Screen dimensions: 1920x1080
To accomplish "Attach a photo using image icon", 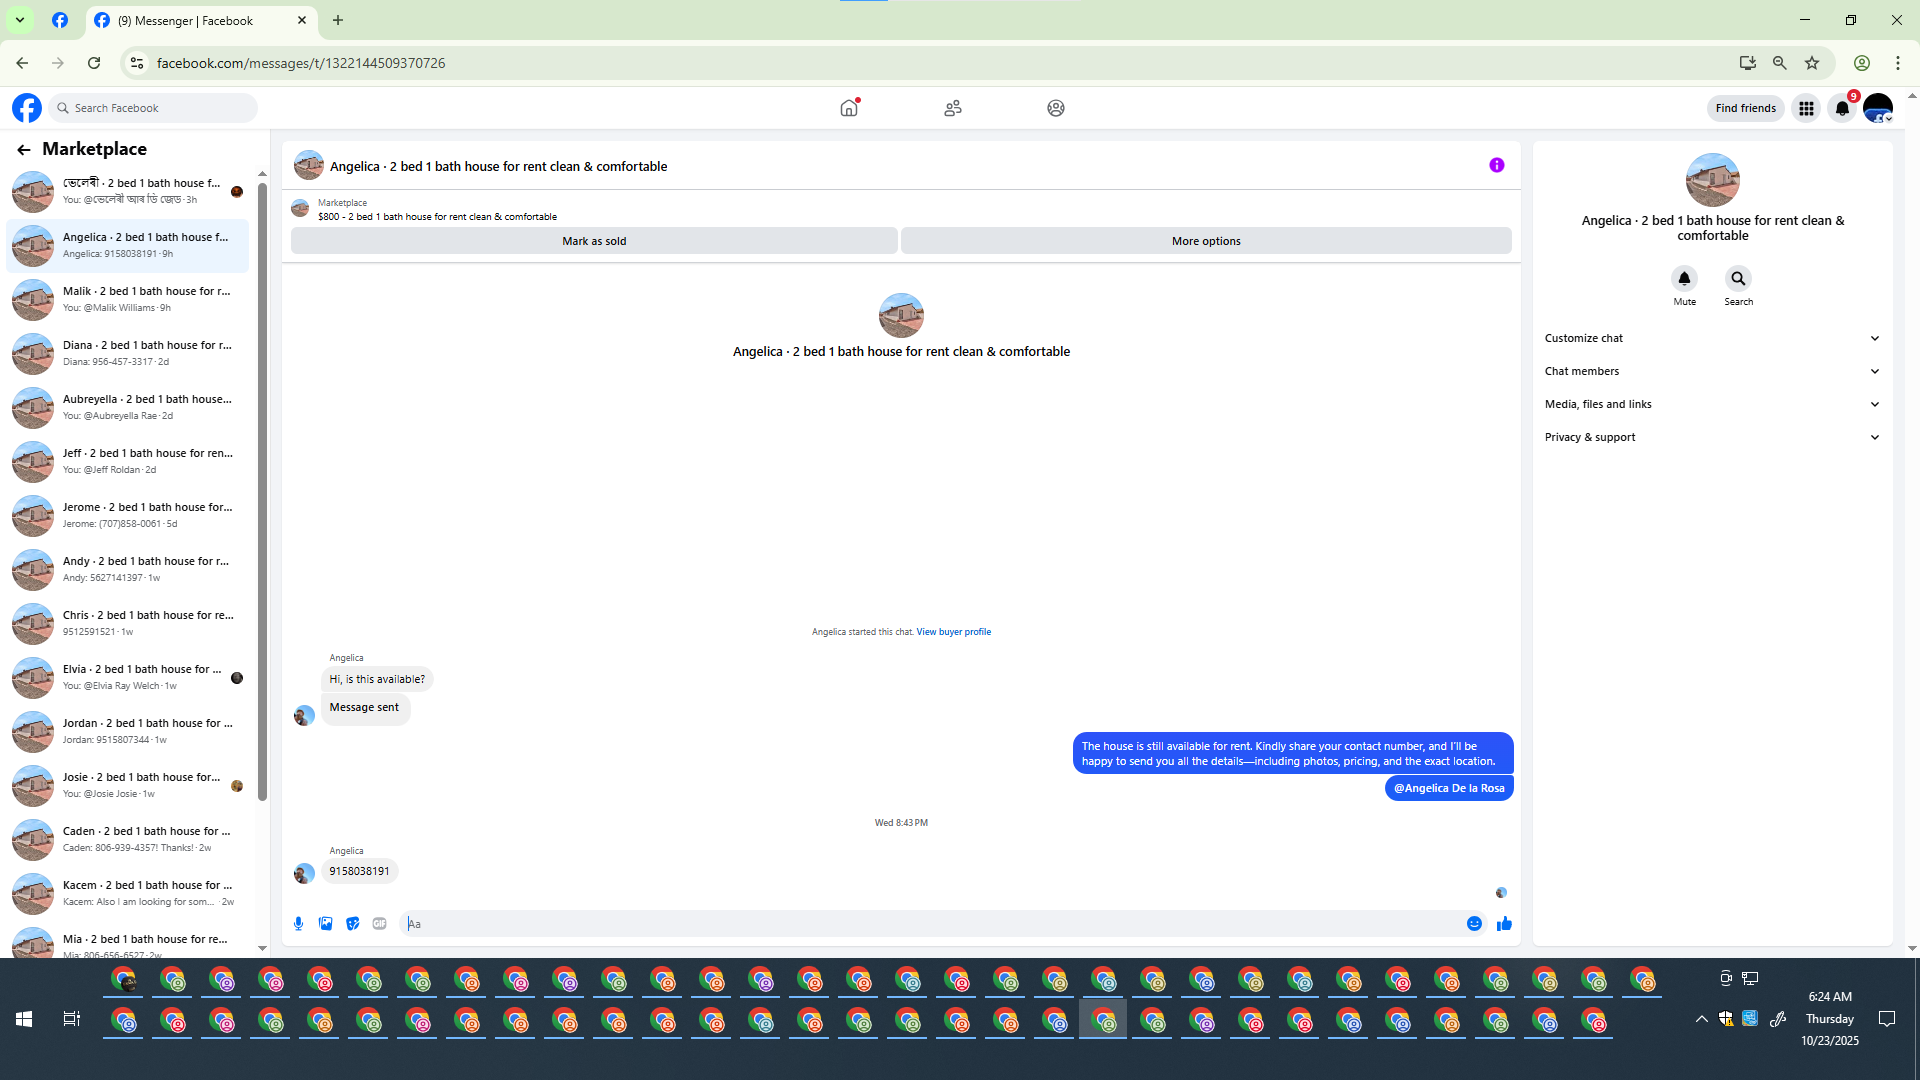I will click(325, 924).
